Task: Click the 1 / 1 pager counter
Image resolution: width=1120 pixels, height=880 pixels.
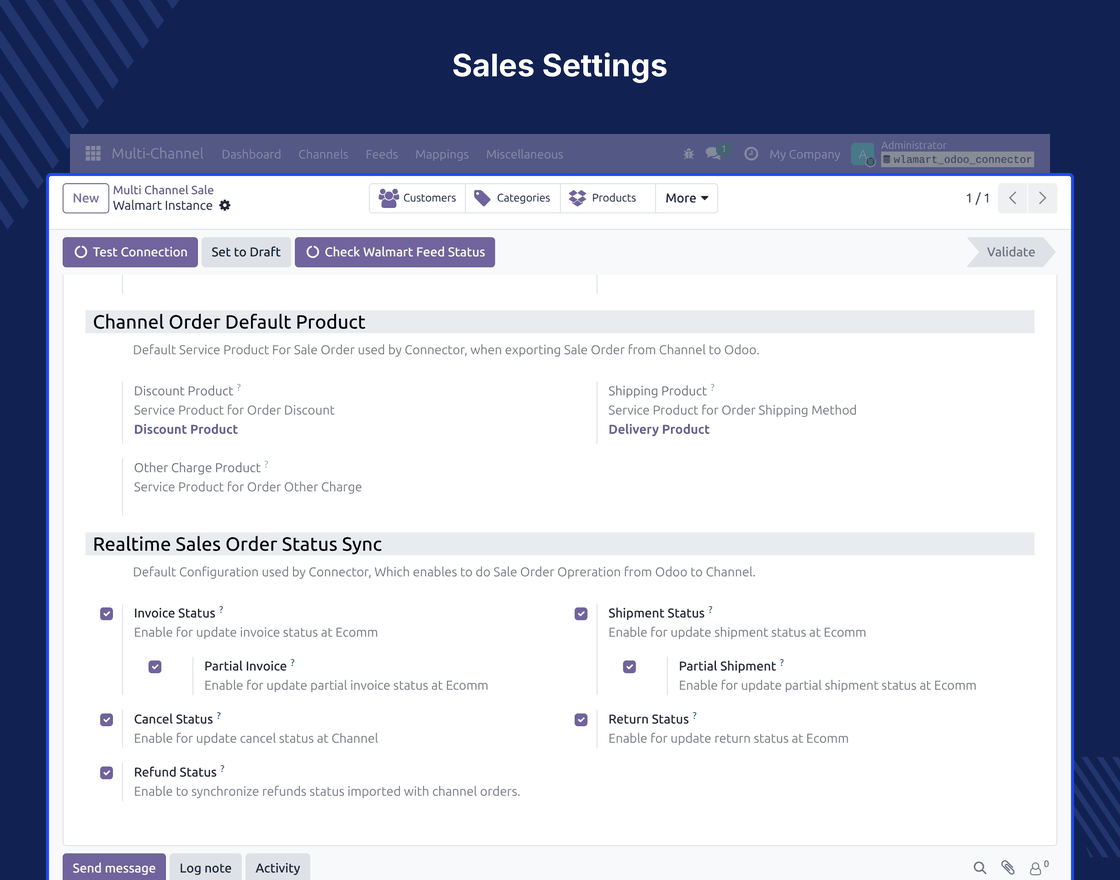Action: point(977,198)
